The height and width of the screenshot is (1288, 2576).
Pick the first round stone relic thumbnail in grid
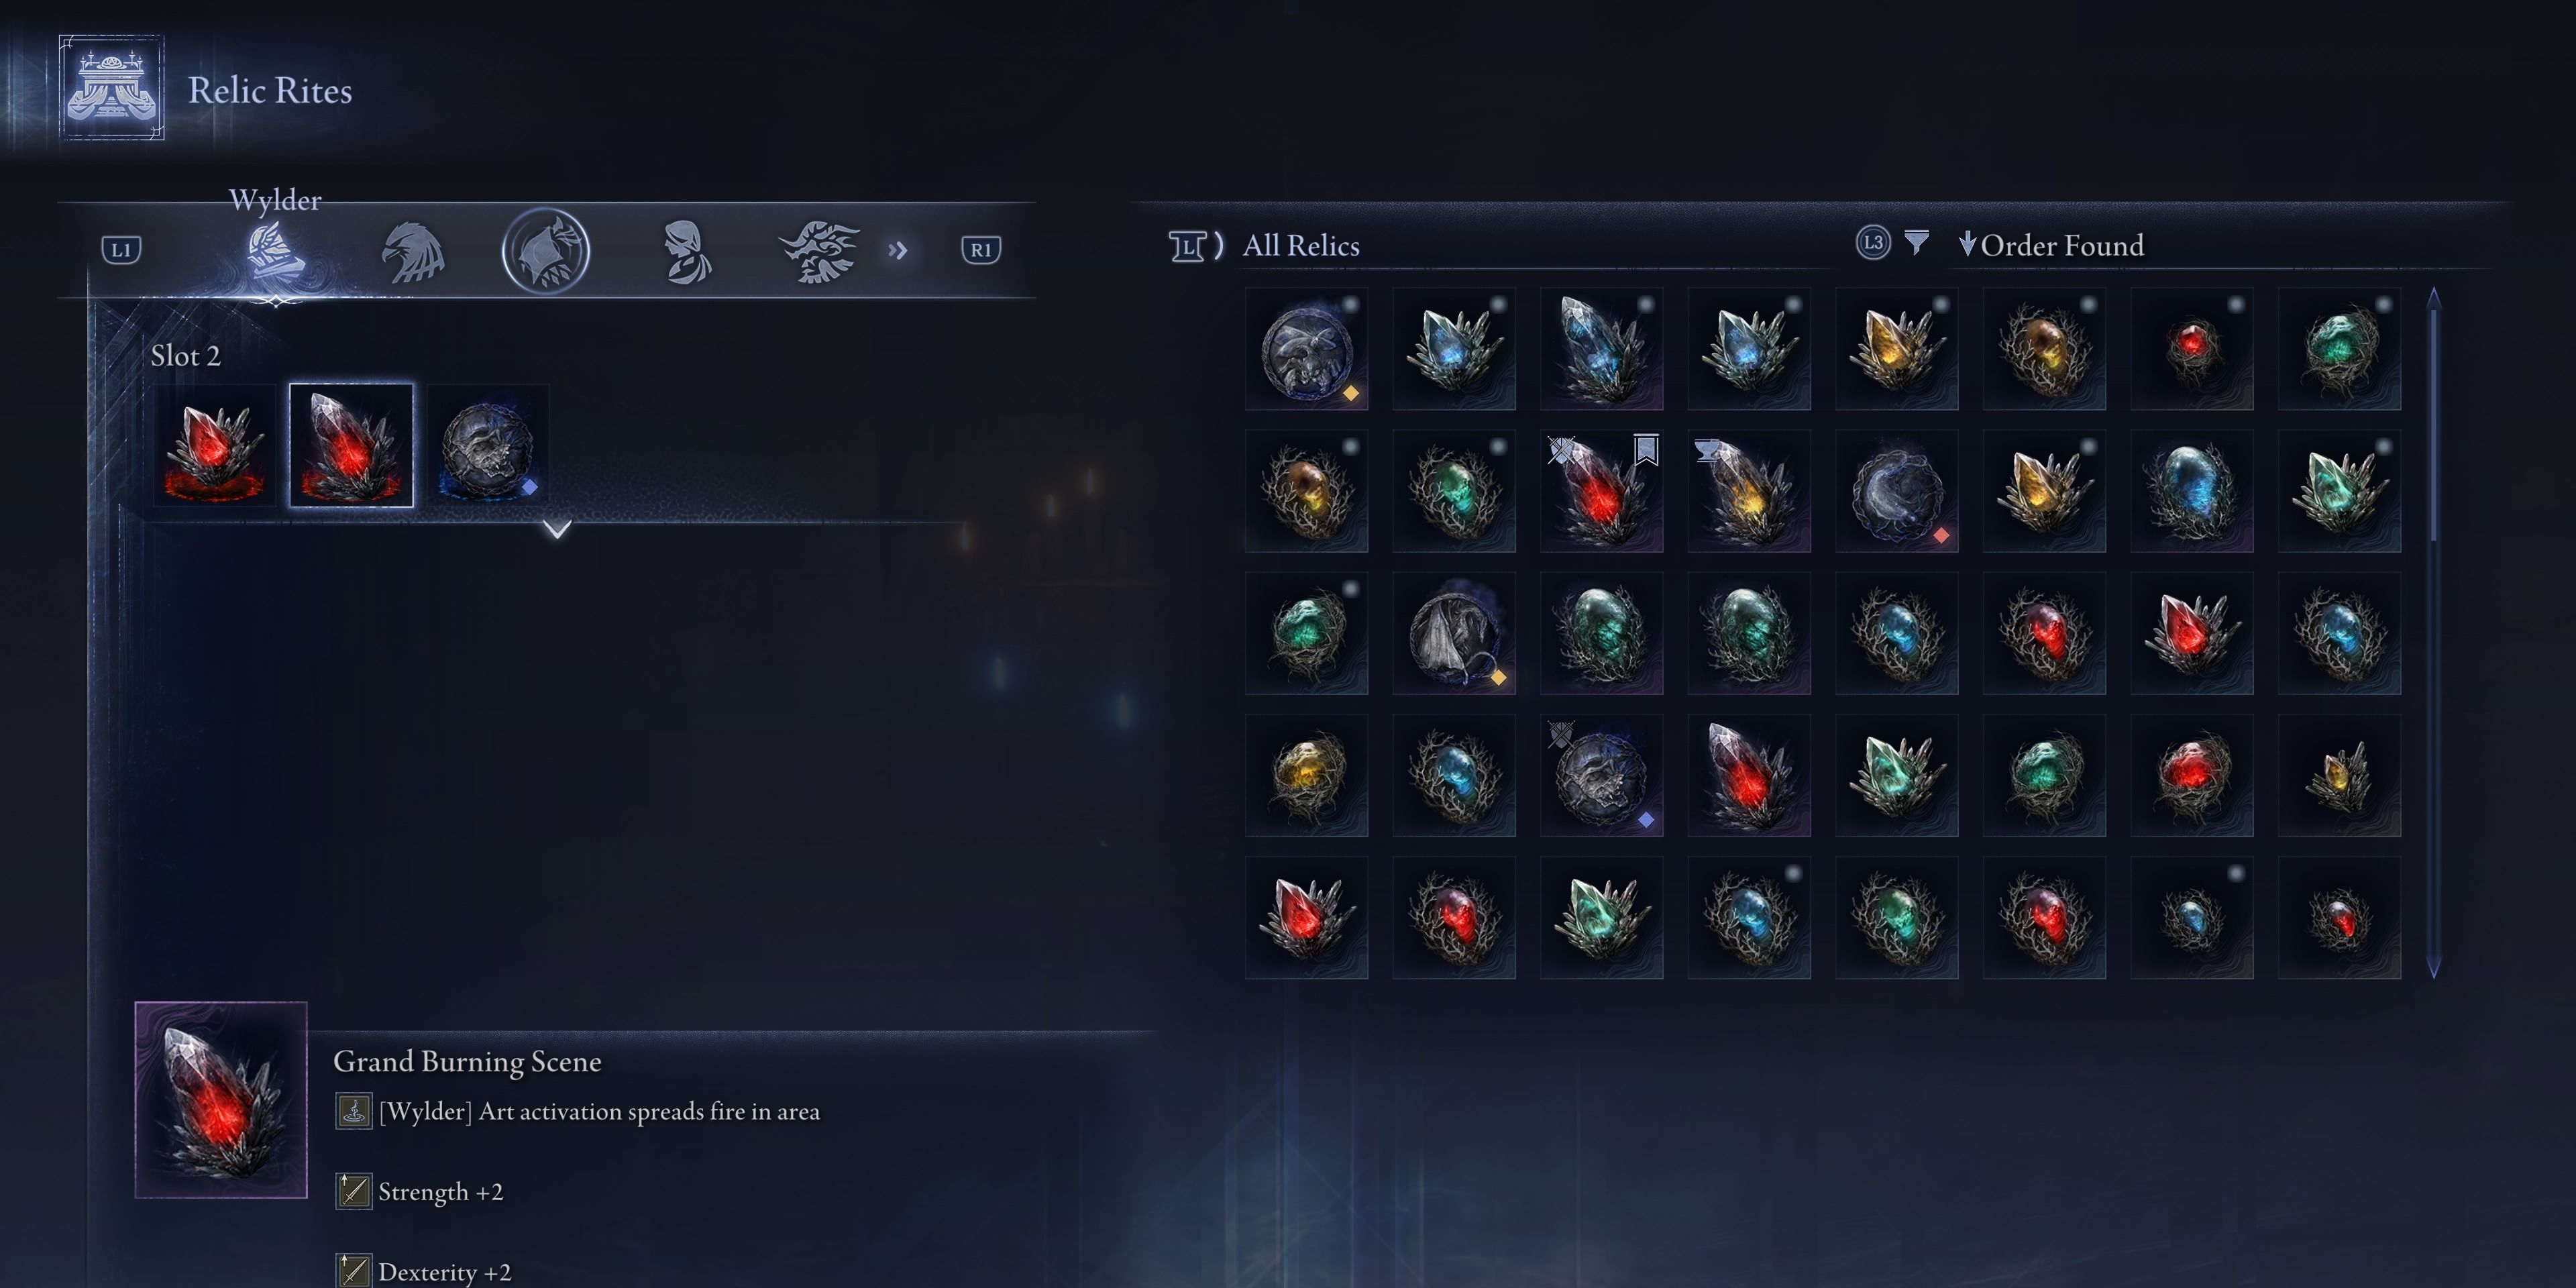[x=1306, y=349]
